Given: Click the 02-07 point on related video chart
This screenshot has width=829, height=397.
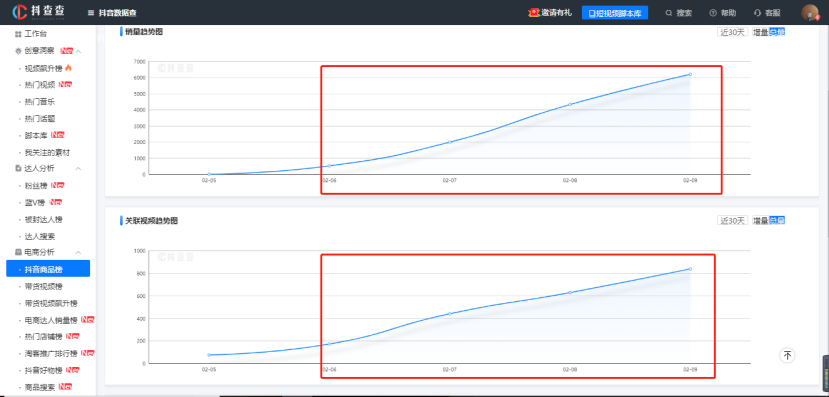Looking at the screenshot, I should point(449,313).
